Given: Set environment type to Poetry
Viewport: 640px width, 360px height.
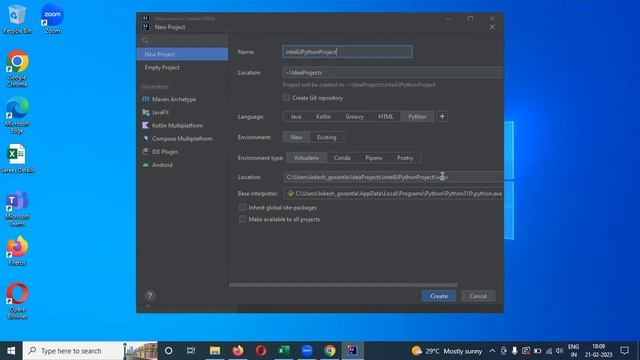Looking at the screenshot, I should (405, 158).
